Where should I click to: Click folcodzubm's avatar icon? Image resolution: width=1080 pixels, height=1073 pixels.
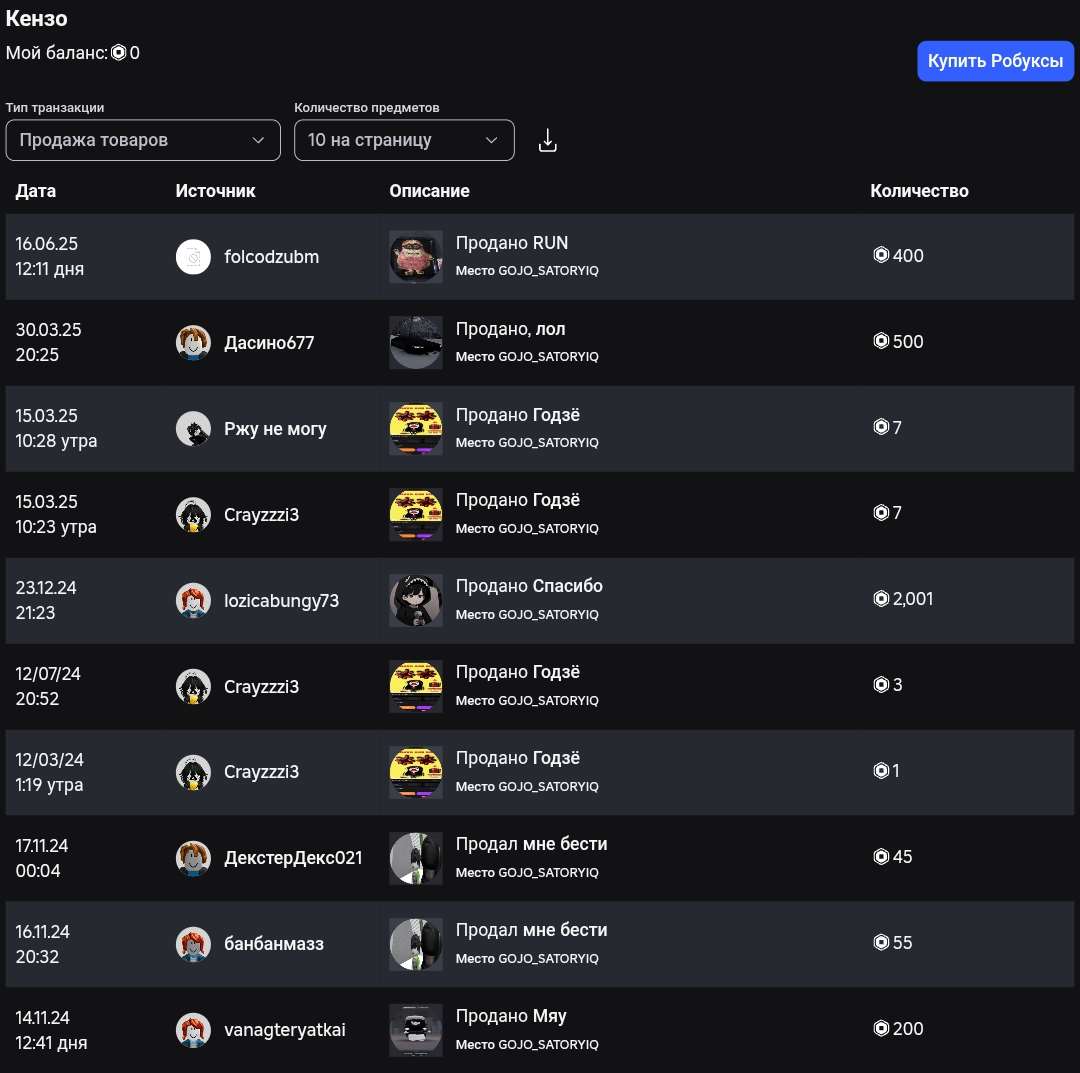(193, 257)
